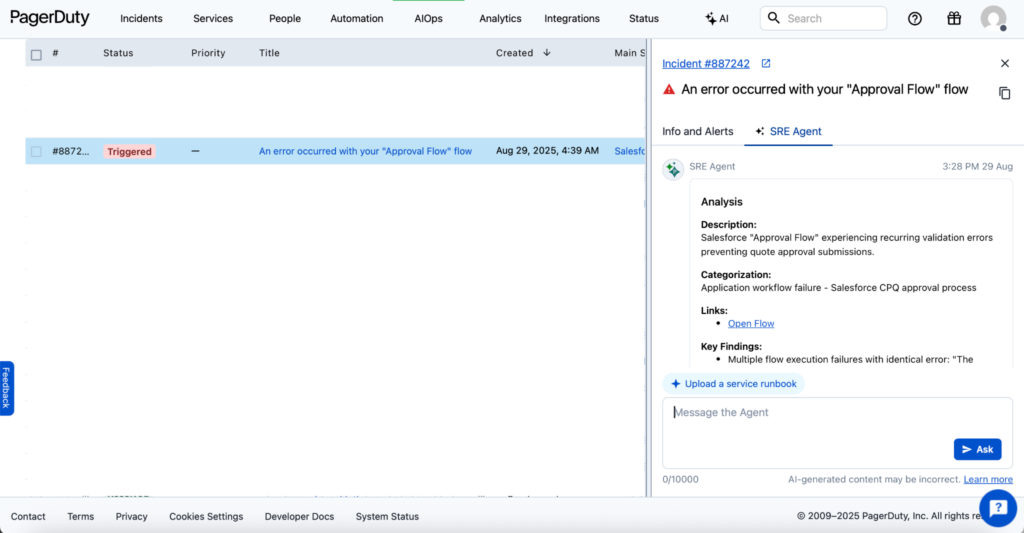Sort by the Created column arrow
This screenshot has width=1024, height=533.
click(x=547, y=53)
